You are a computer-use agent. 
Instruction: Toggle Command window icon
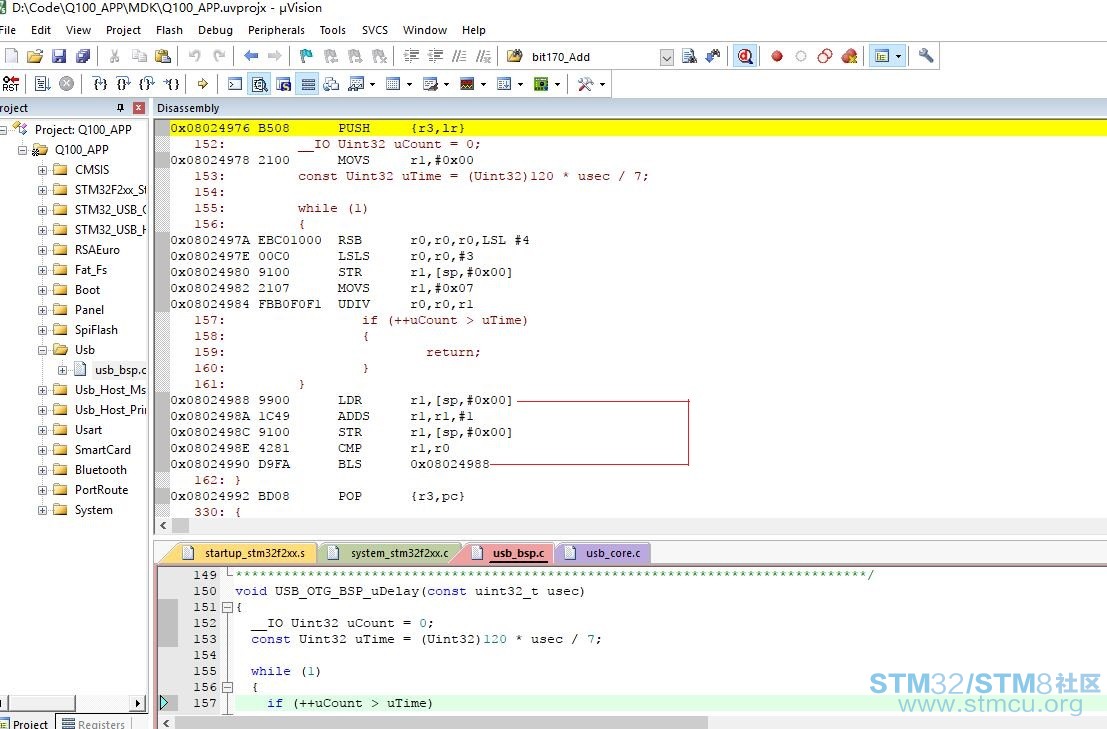tap(235, 84)
